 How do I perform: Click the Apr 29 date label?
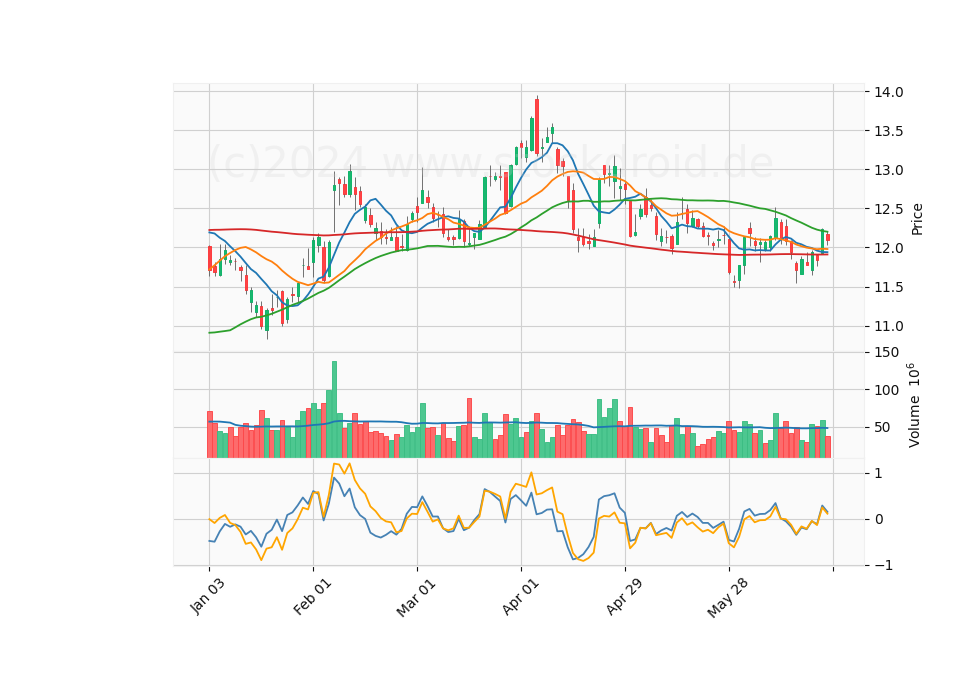pyautogui.click(x=624, y=596)
